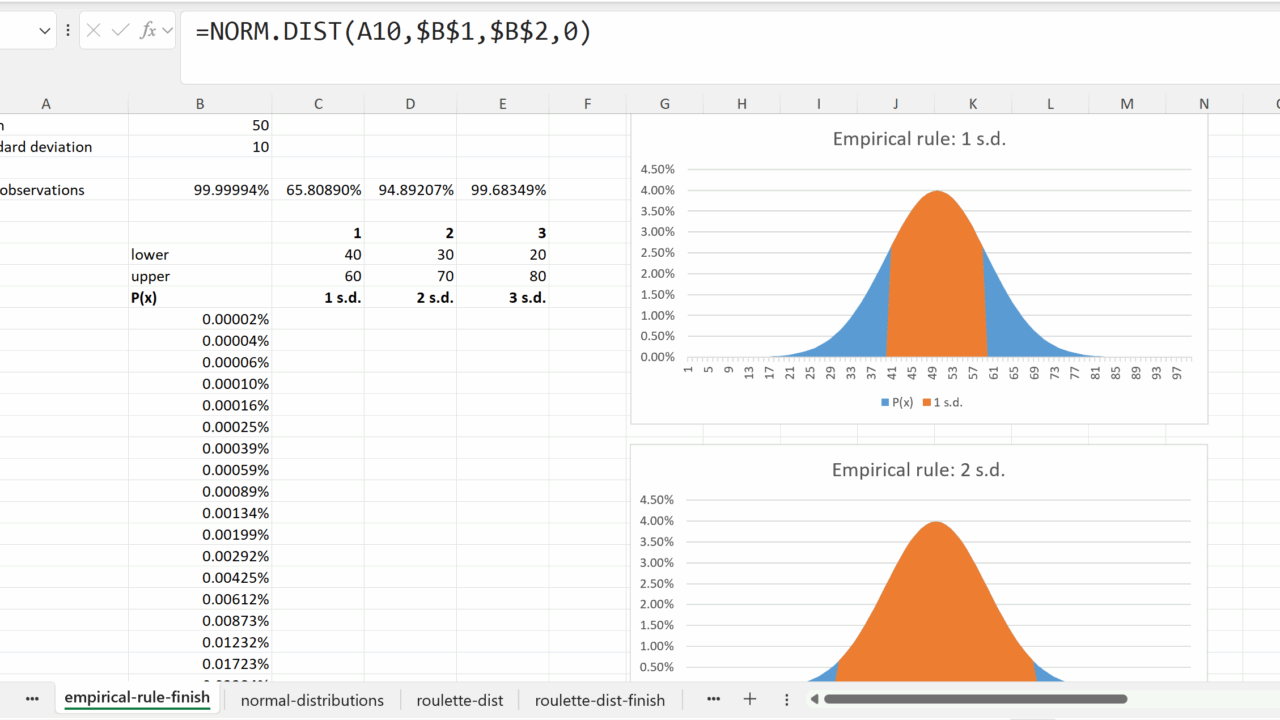Add a new sheet with plus icon
This screenshot has height=720, width=1280.
(749, 699)
